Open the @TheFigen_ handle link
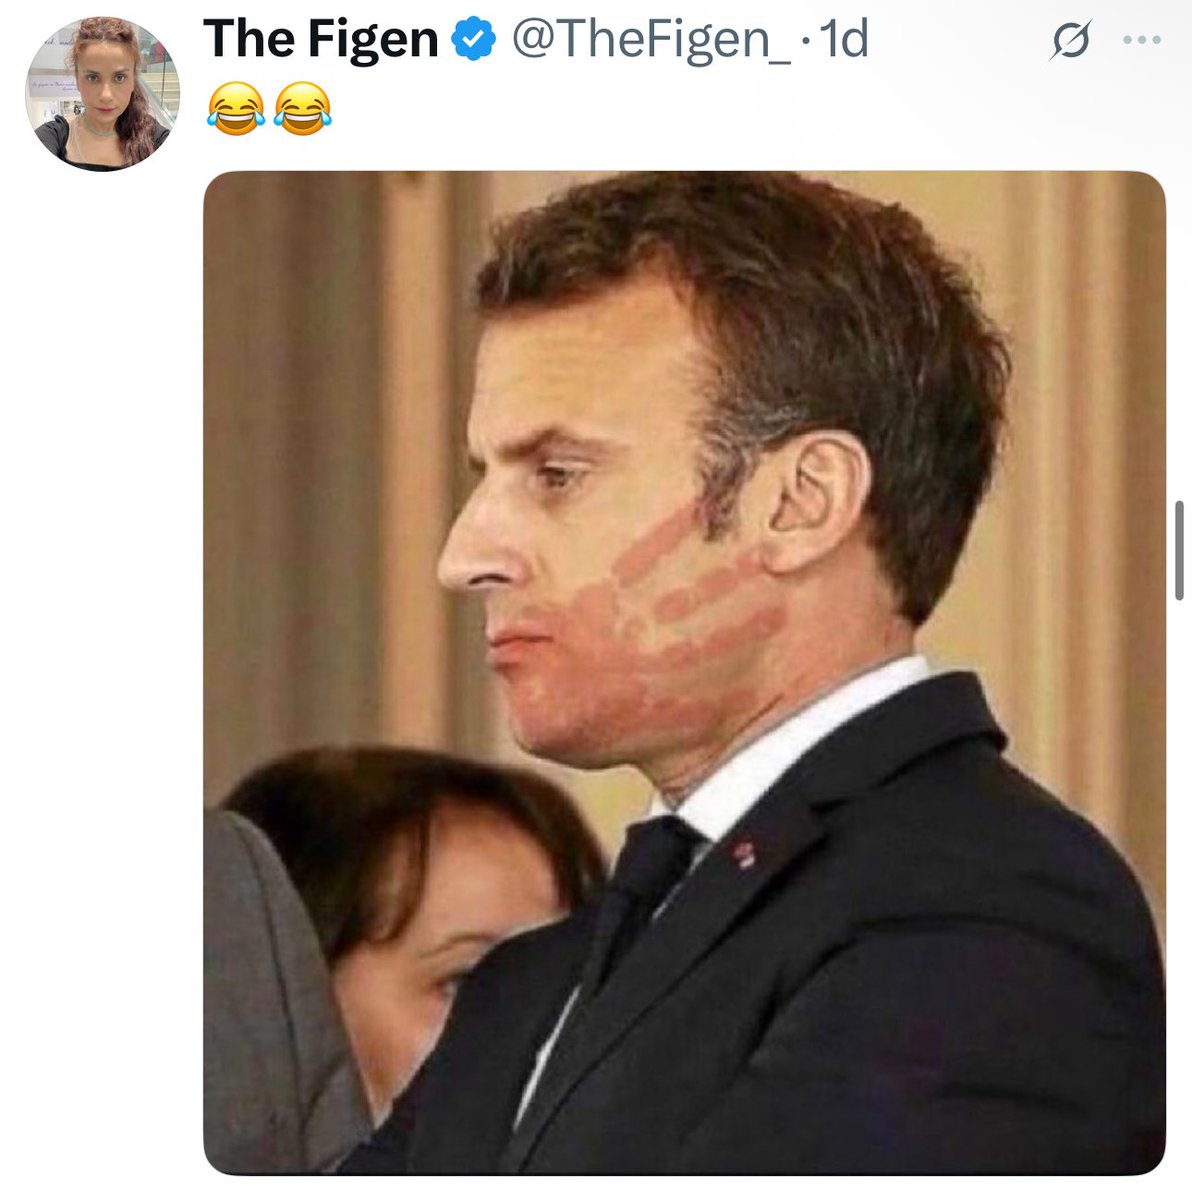The image size is (1192, 1200). pyautogui.click(x=650, y=40)
